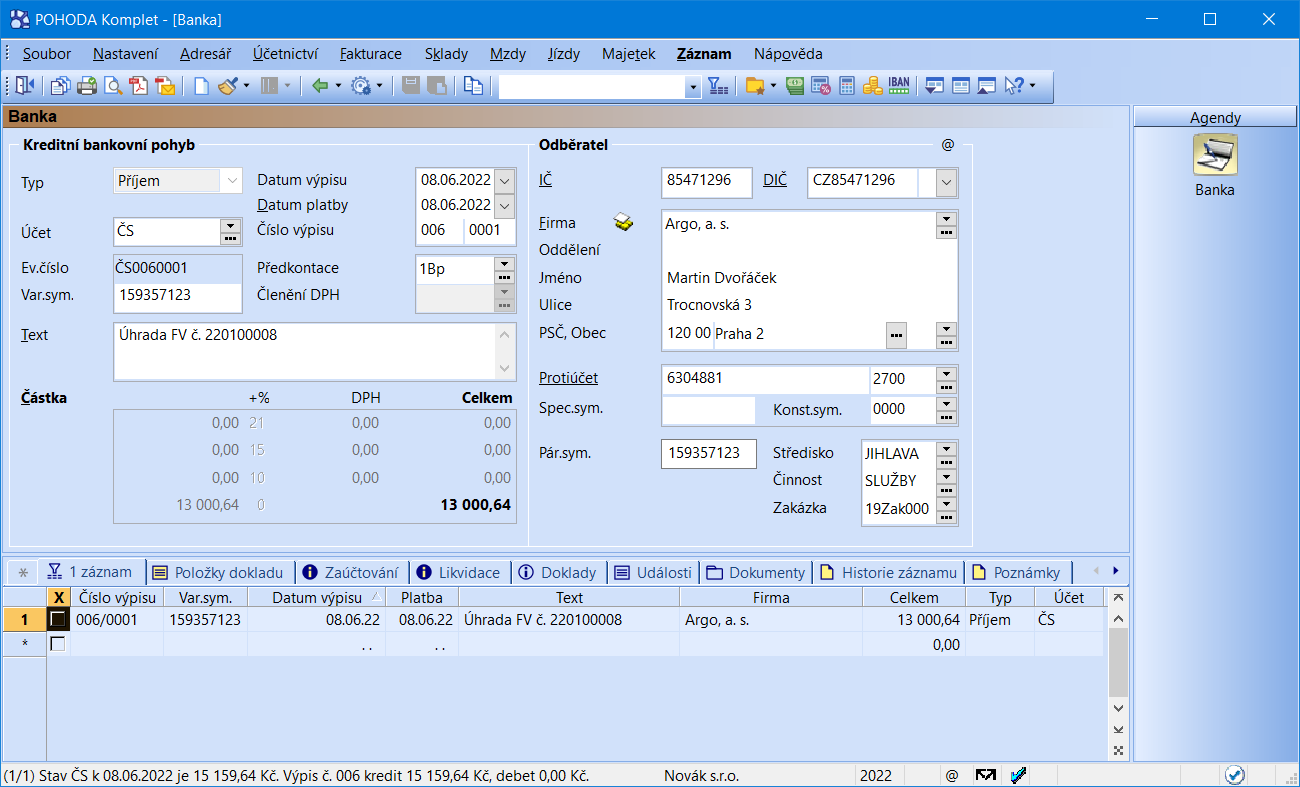This screenshot has height=787, width=1300.
Task: Click the printer icon in the toolbar
Action: pyautogui.click(x=87, y=86)
